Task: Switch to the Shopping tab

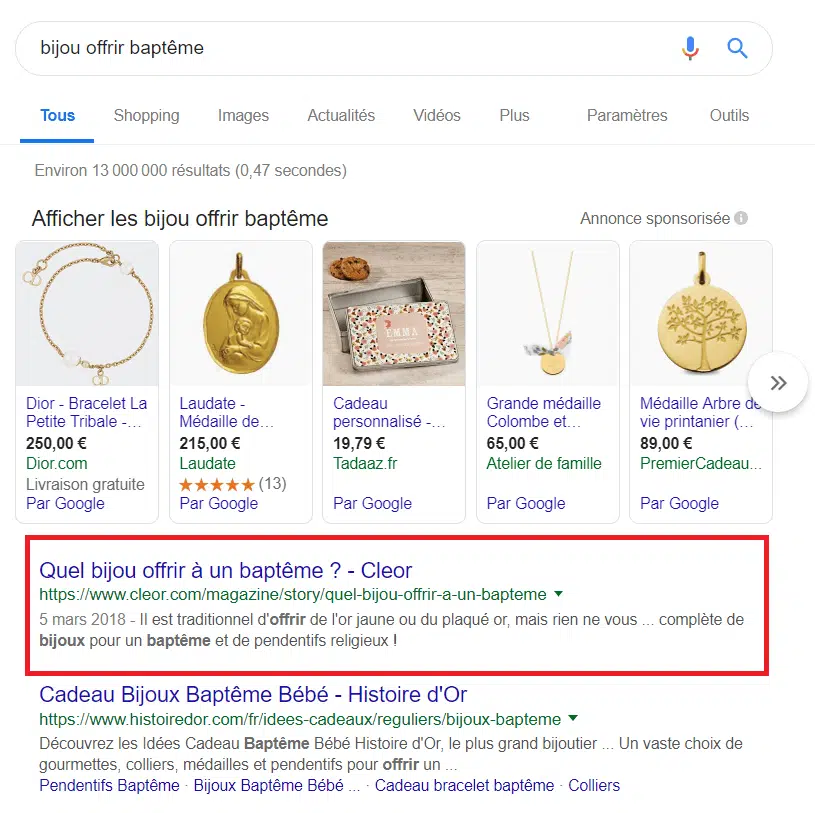Action: point(146,115)
